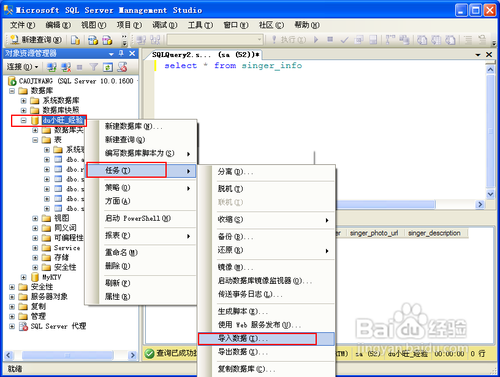Image resolution: width=500 pixels, height=377 pixels.
Task: Click the filter funnel icon in Object Explorer
Action: (94, 67)
